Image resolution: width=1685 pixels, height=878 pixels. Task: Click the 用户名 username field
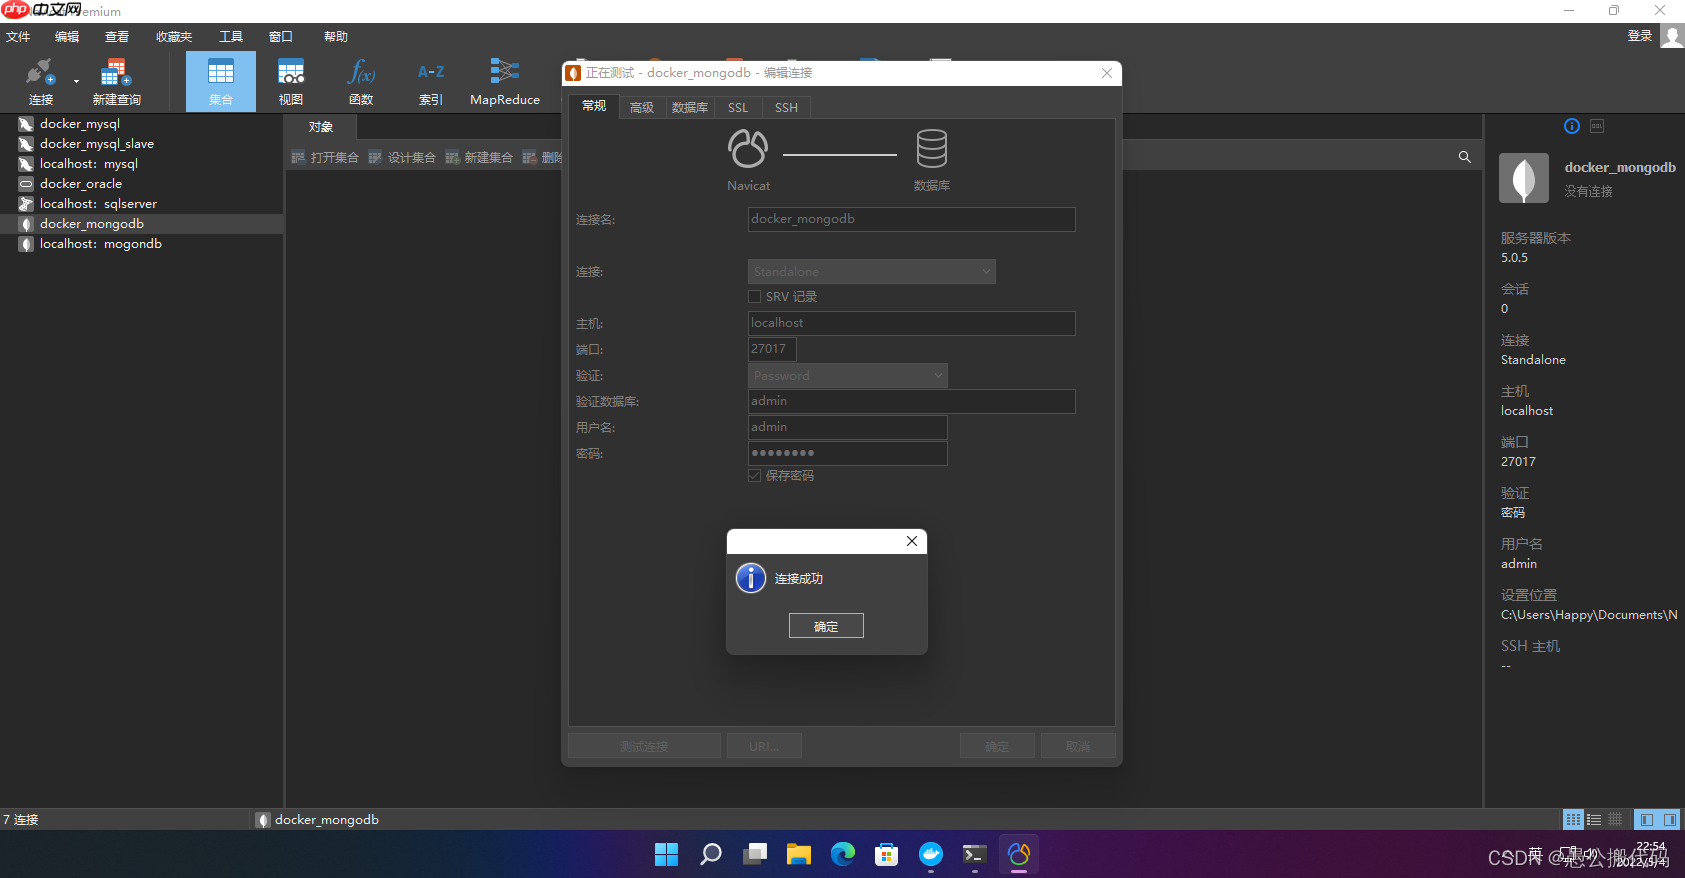848,427
